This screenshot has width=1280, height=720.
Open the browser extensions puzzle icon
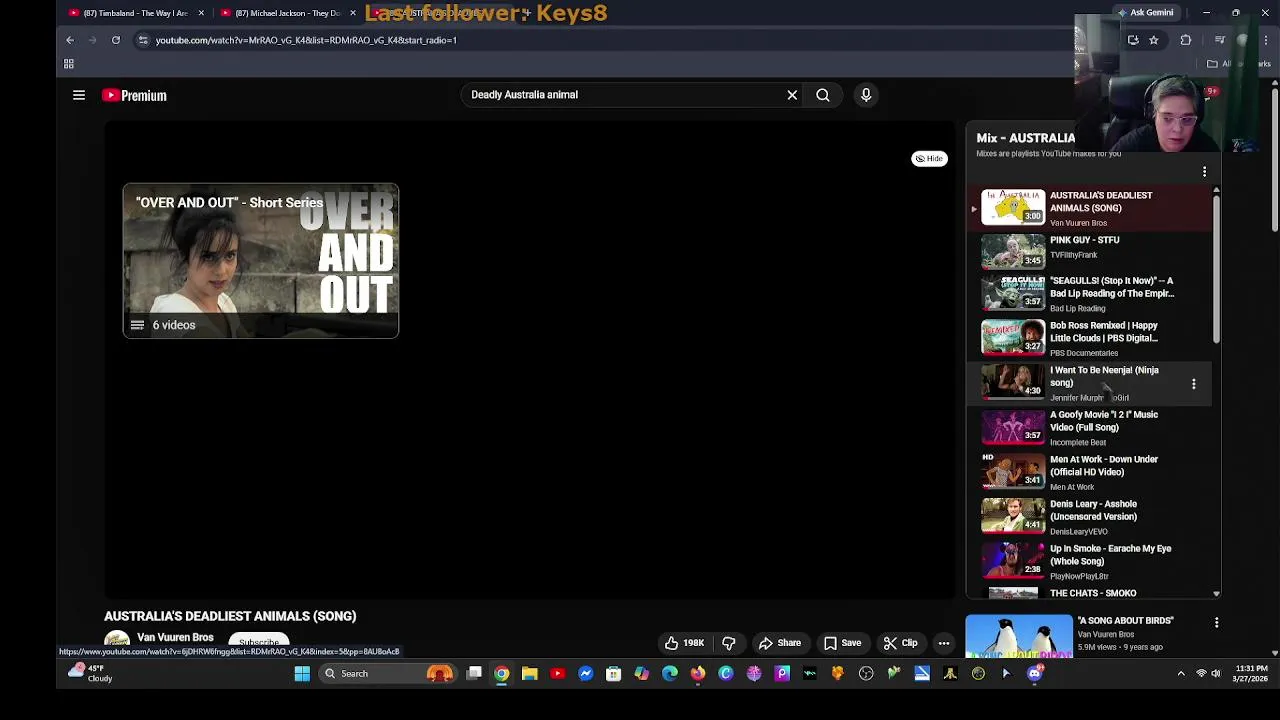click(1186, 40)
